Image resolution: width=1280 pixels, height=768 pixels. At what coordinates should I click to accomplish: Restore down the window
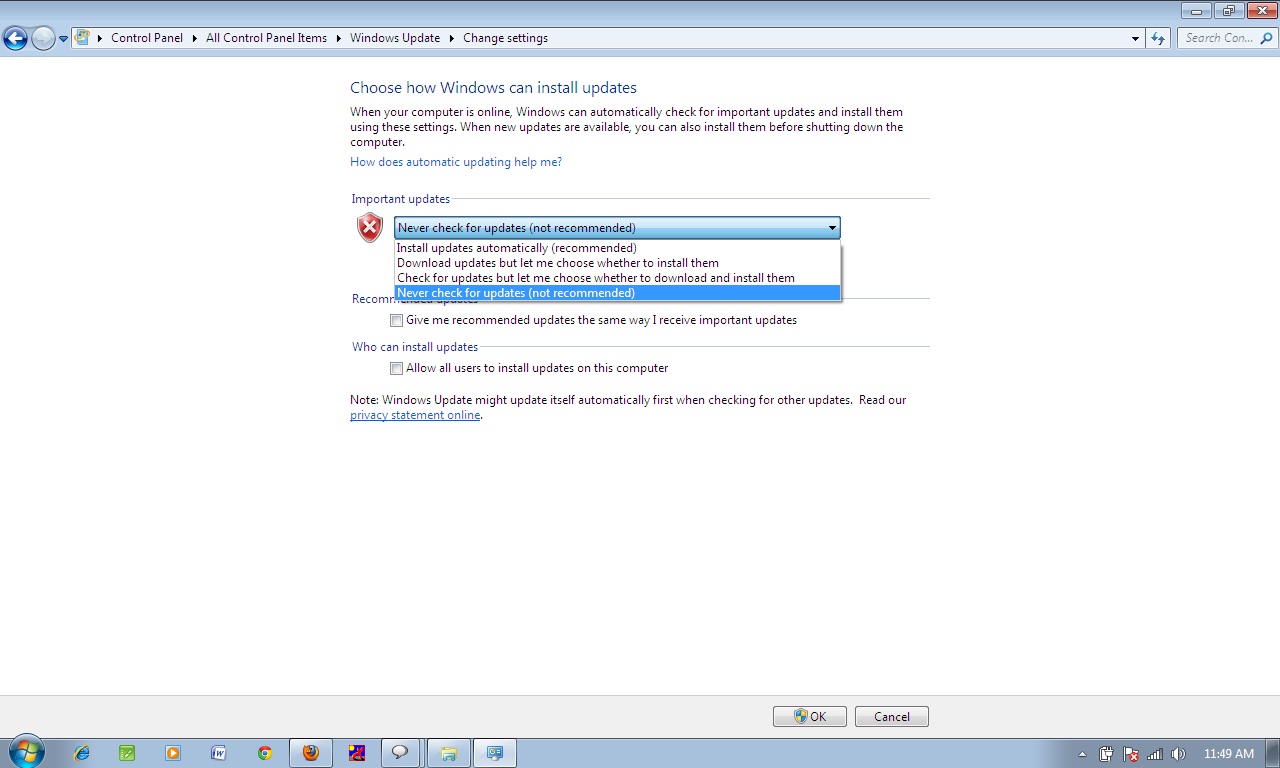coord(1229,11)
